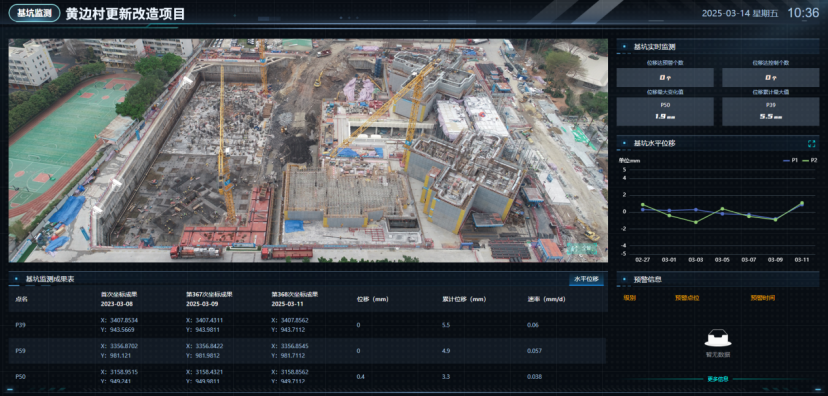This screenshot has height=396, width=828.
Task: Click cumulative displacement 5.5 in P39 row
Action: point(446,325)
